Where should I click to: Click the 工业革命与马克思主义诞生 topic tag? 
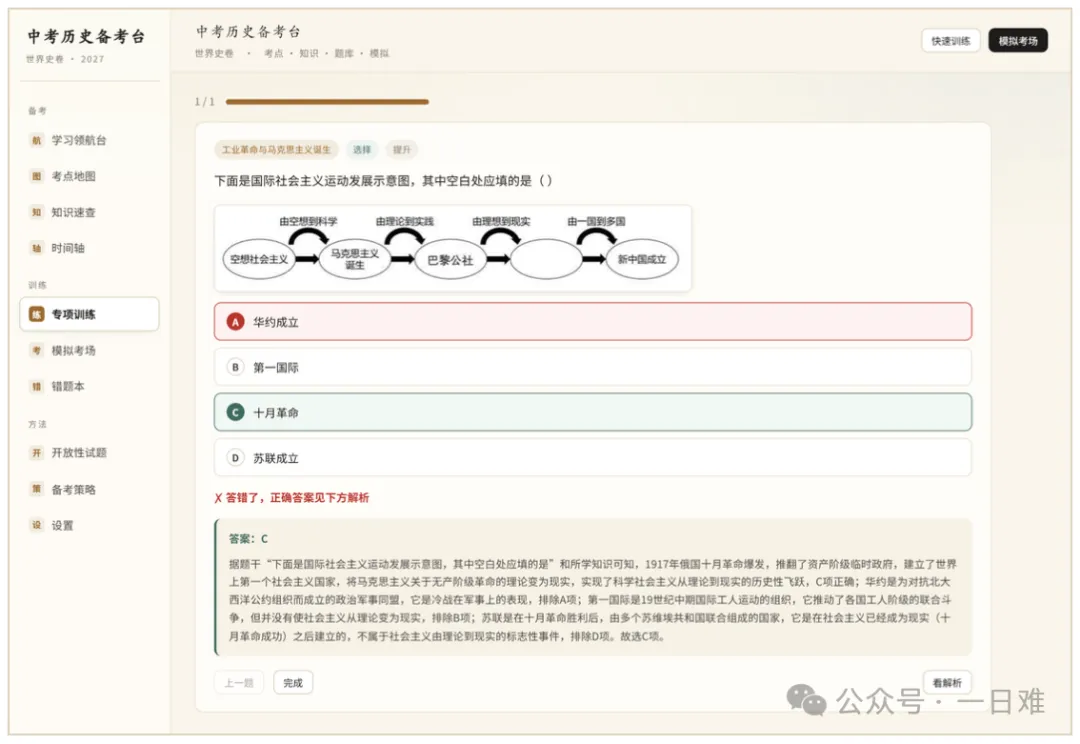click(276, 149)
